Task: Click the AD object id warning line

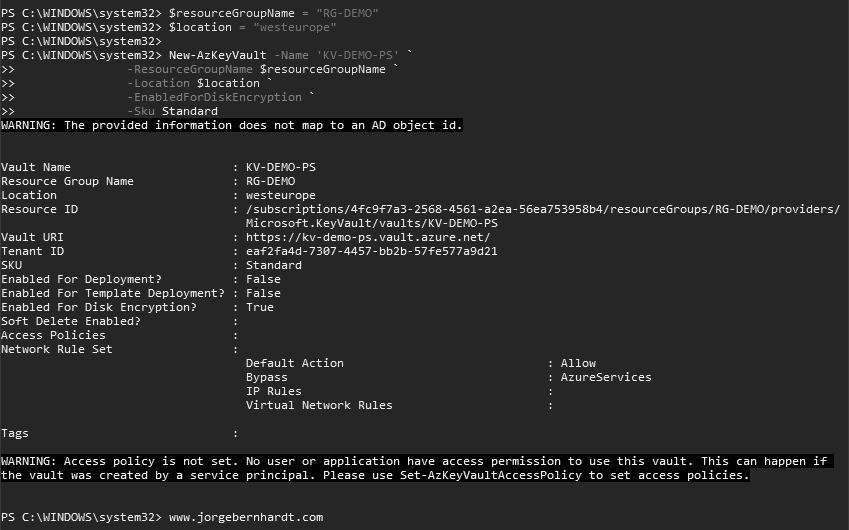Action: point(232,125)
